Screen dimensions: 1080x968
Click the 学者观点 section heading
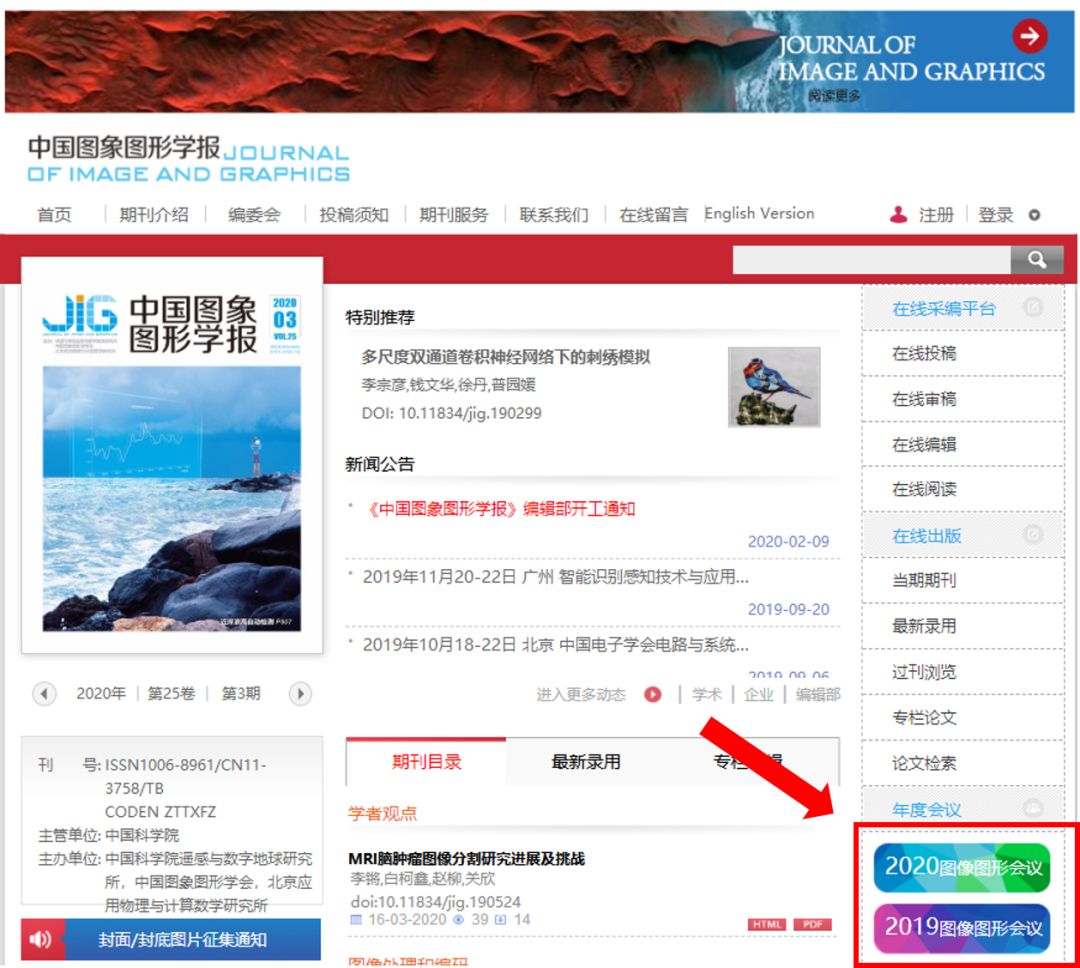point(382,813)
